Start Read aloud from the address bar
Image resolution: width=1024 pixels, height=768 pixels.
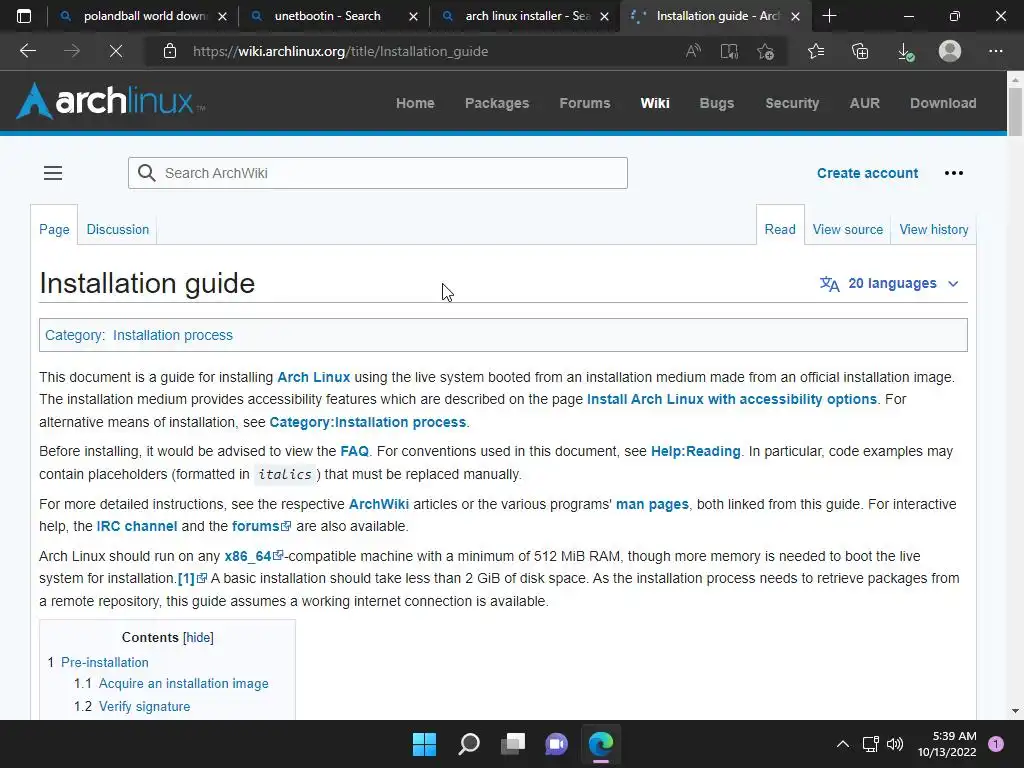pos(693,51)
